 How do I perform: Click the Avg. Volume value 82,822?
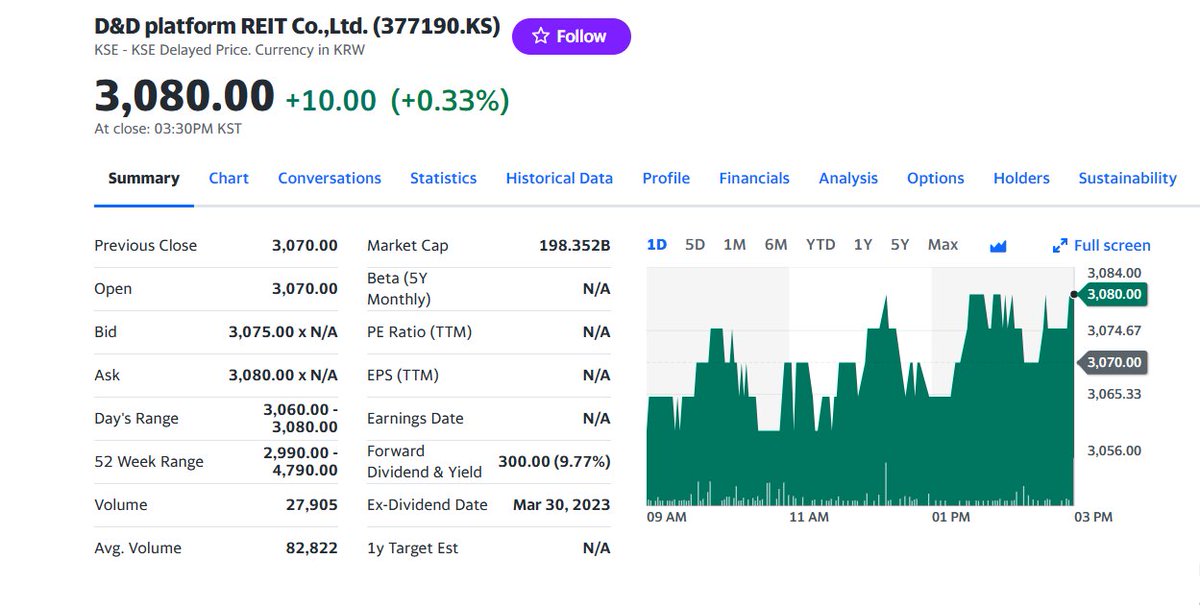(x=312, y=548)
